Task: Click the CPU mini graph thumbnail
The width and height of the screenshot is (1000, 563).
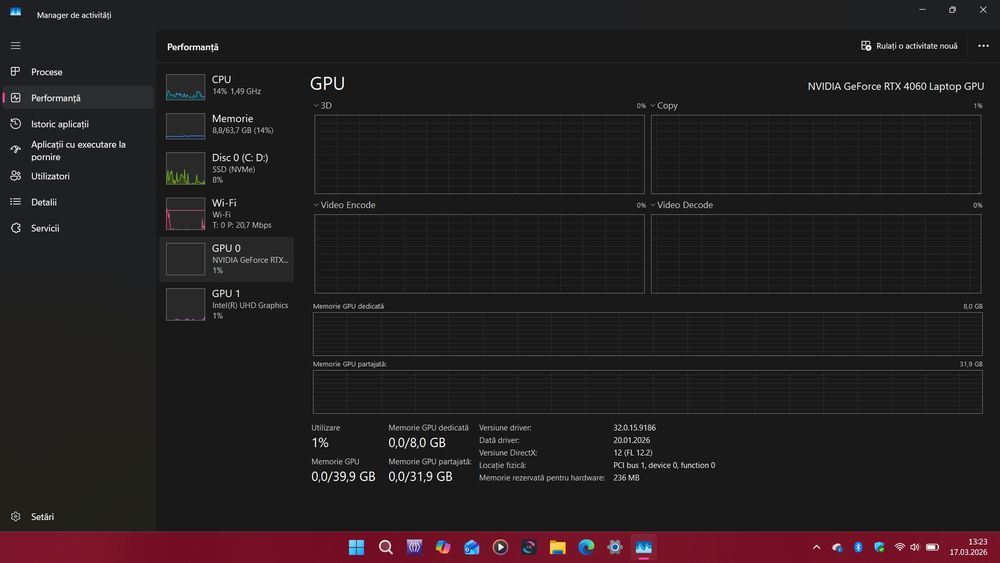Action: click(186, 87)
